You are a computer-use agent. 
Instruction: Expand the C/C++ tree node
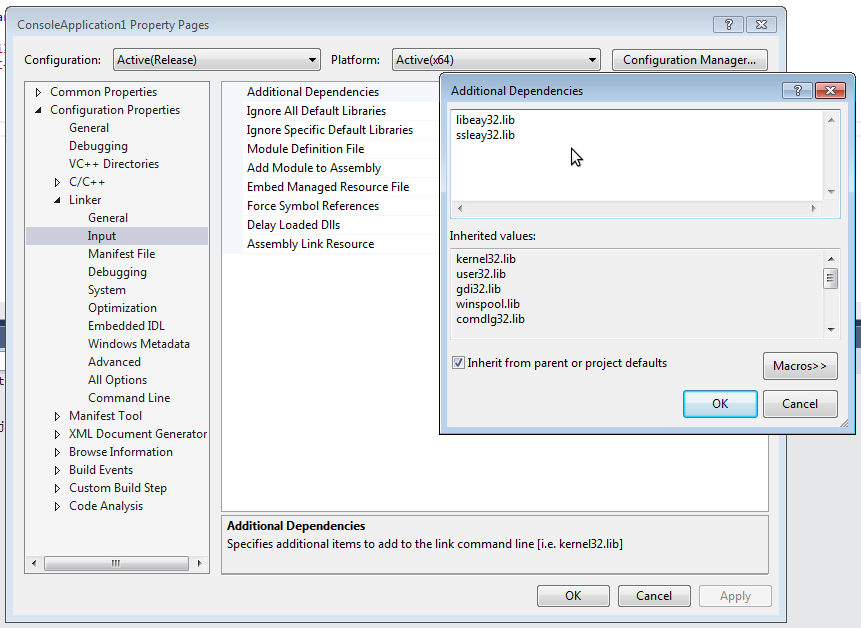pyautogui.click(x=58, y=182)
